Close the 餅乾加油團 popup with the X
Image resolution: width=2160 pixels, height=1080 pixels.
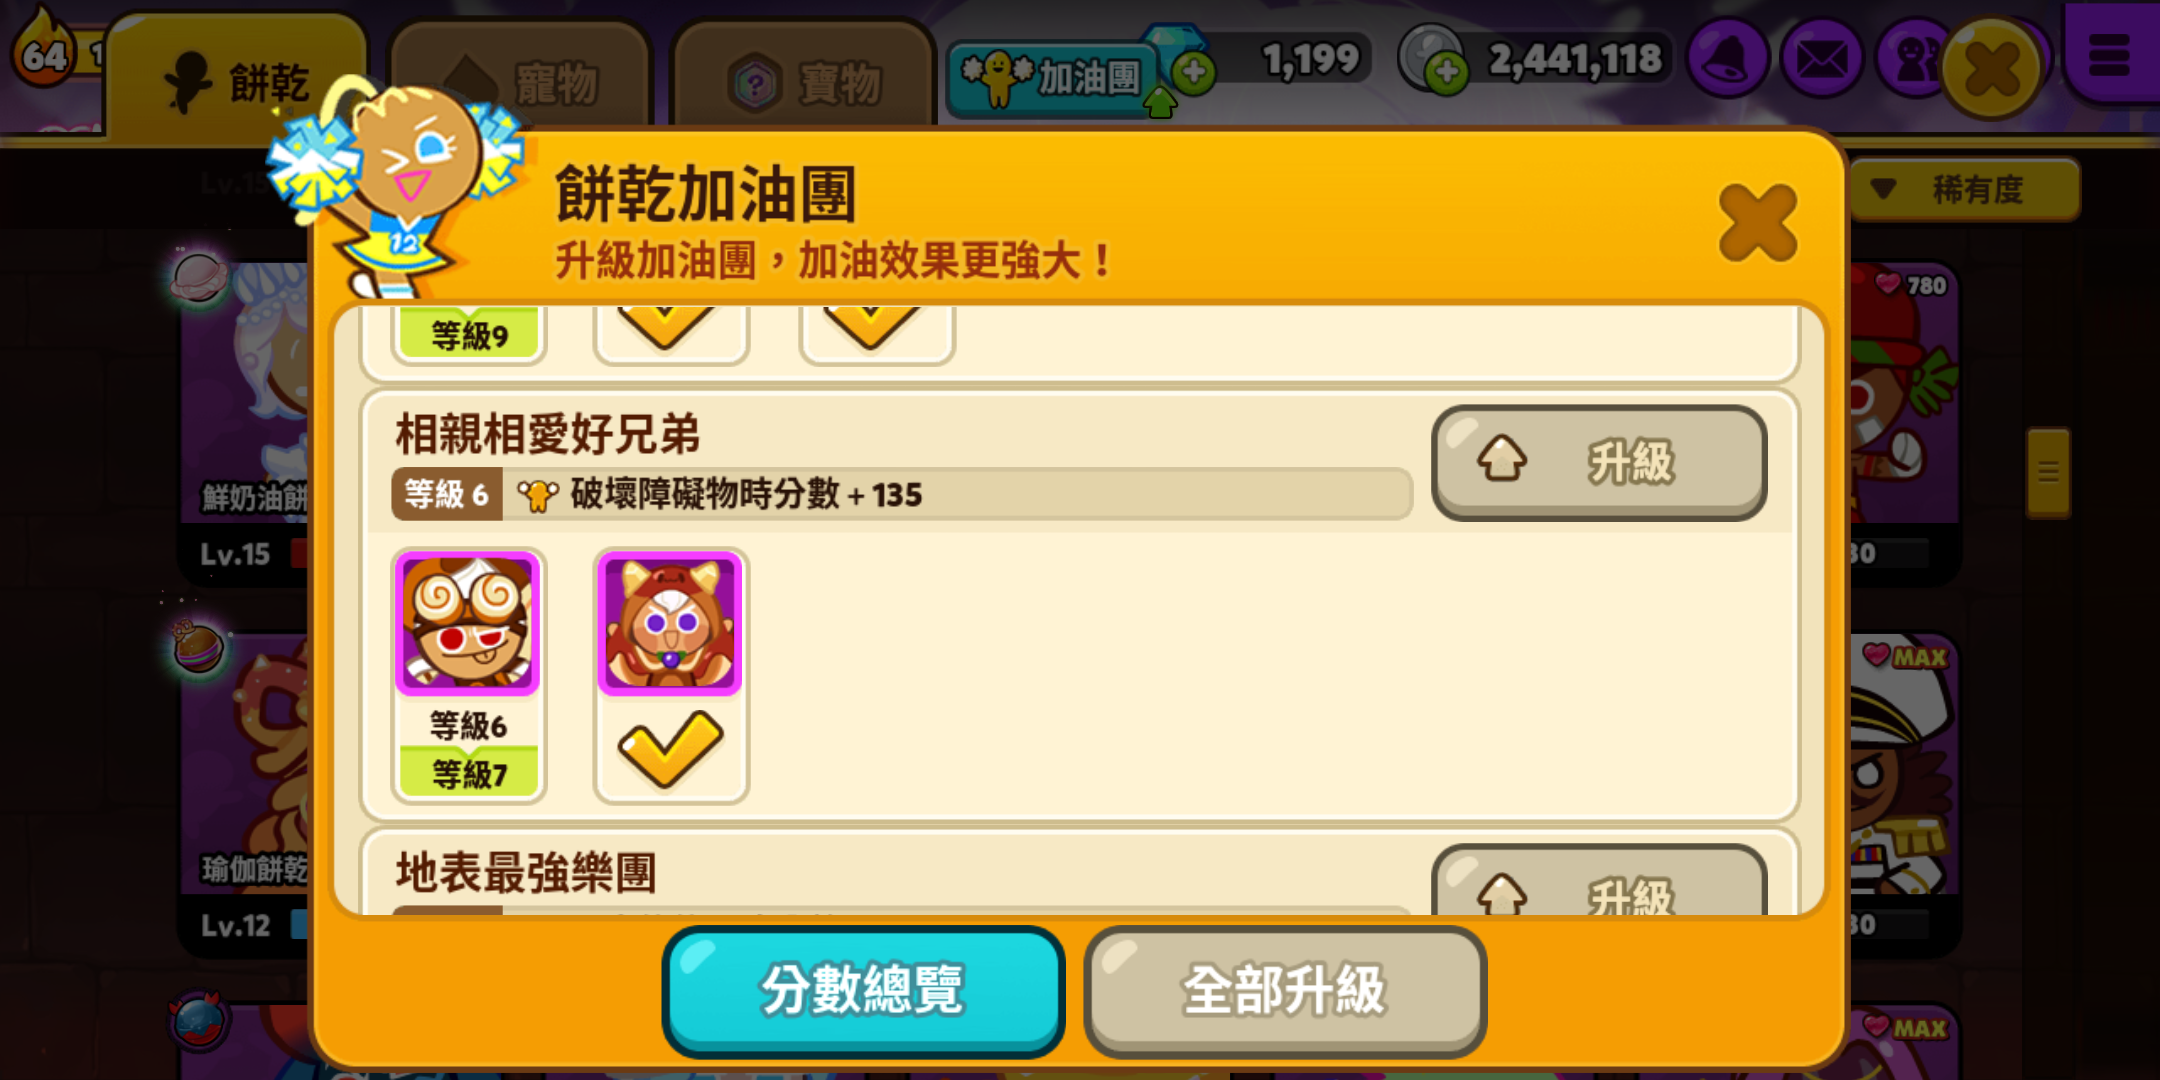click(x=1758, y=223)
